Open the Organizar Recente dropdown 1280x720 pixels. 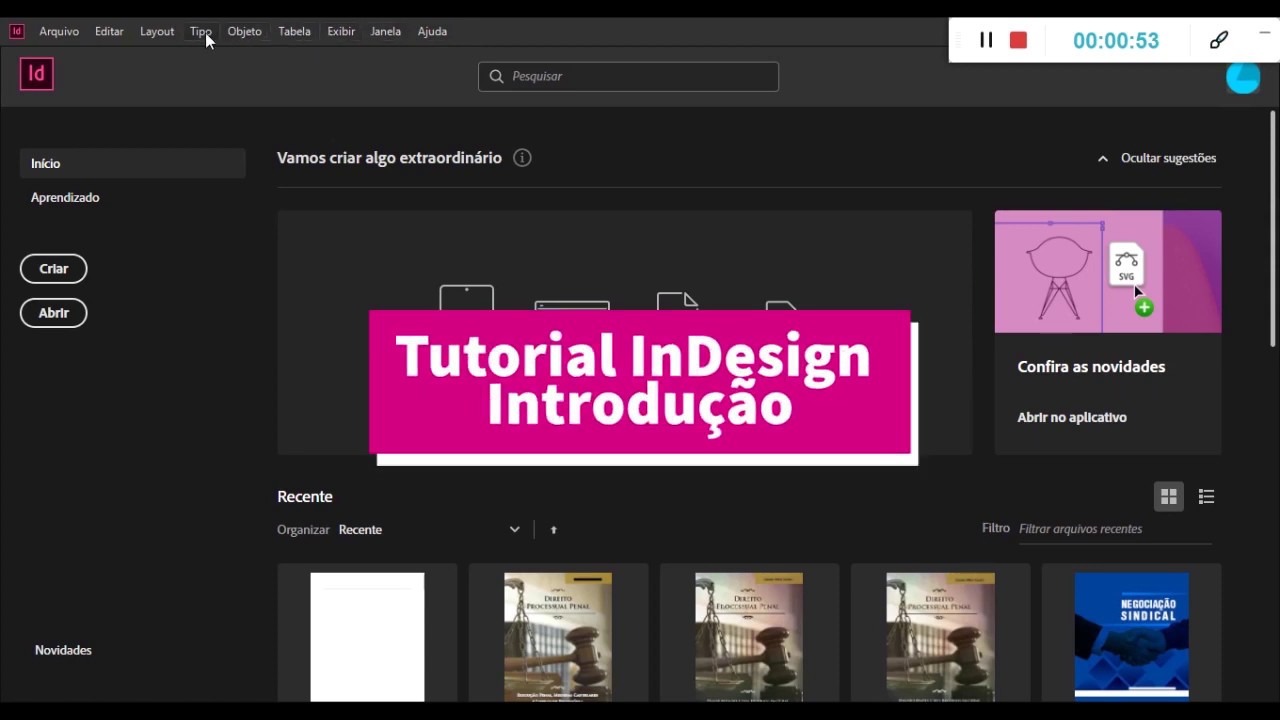[x=429, y=530]
